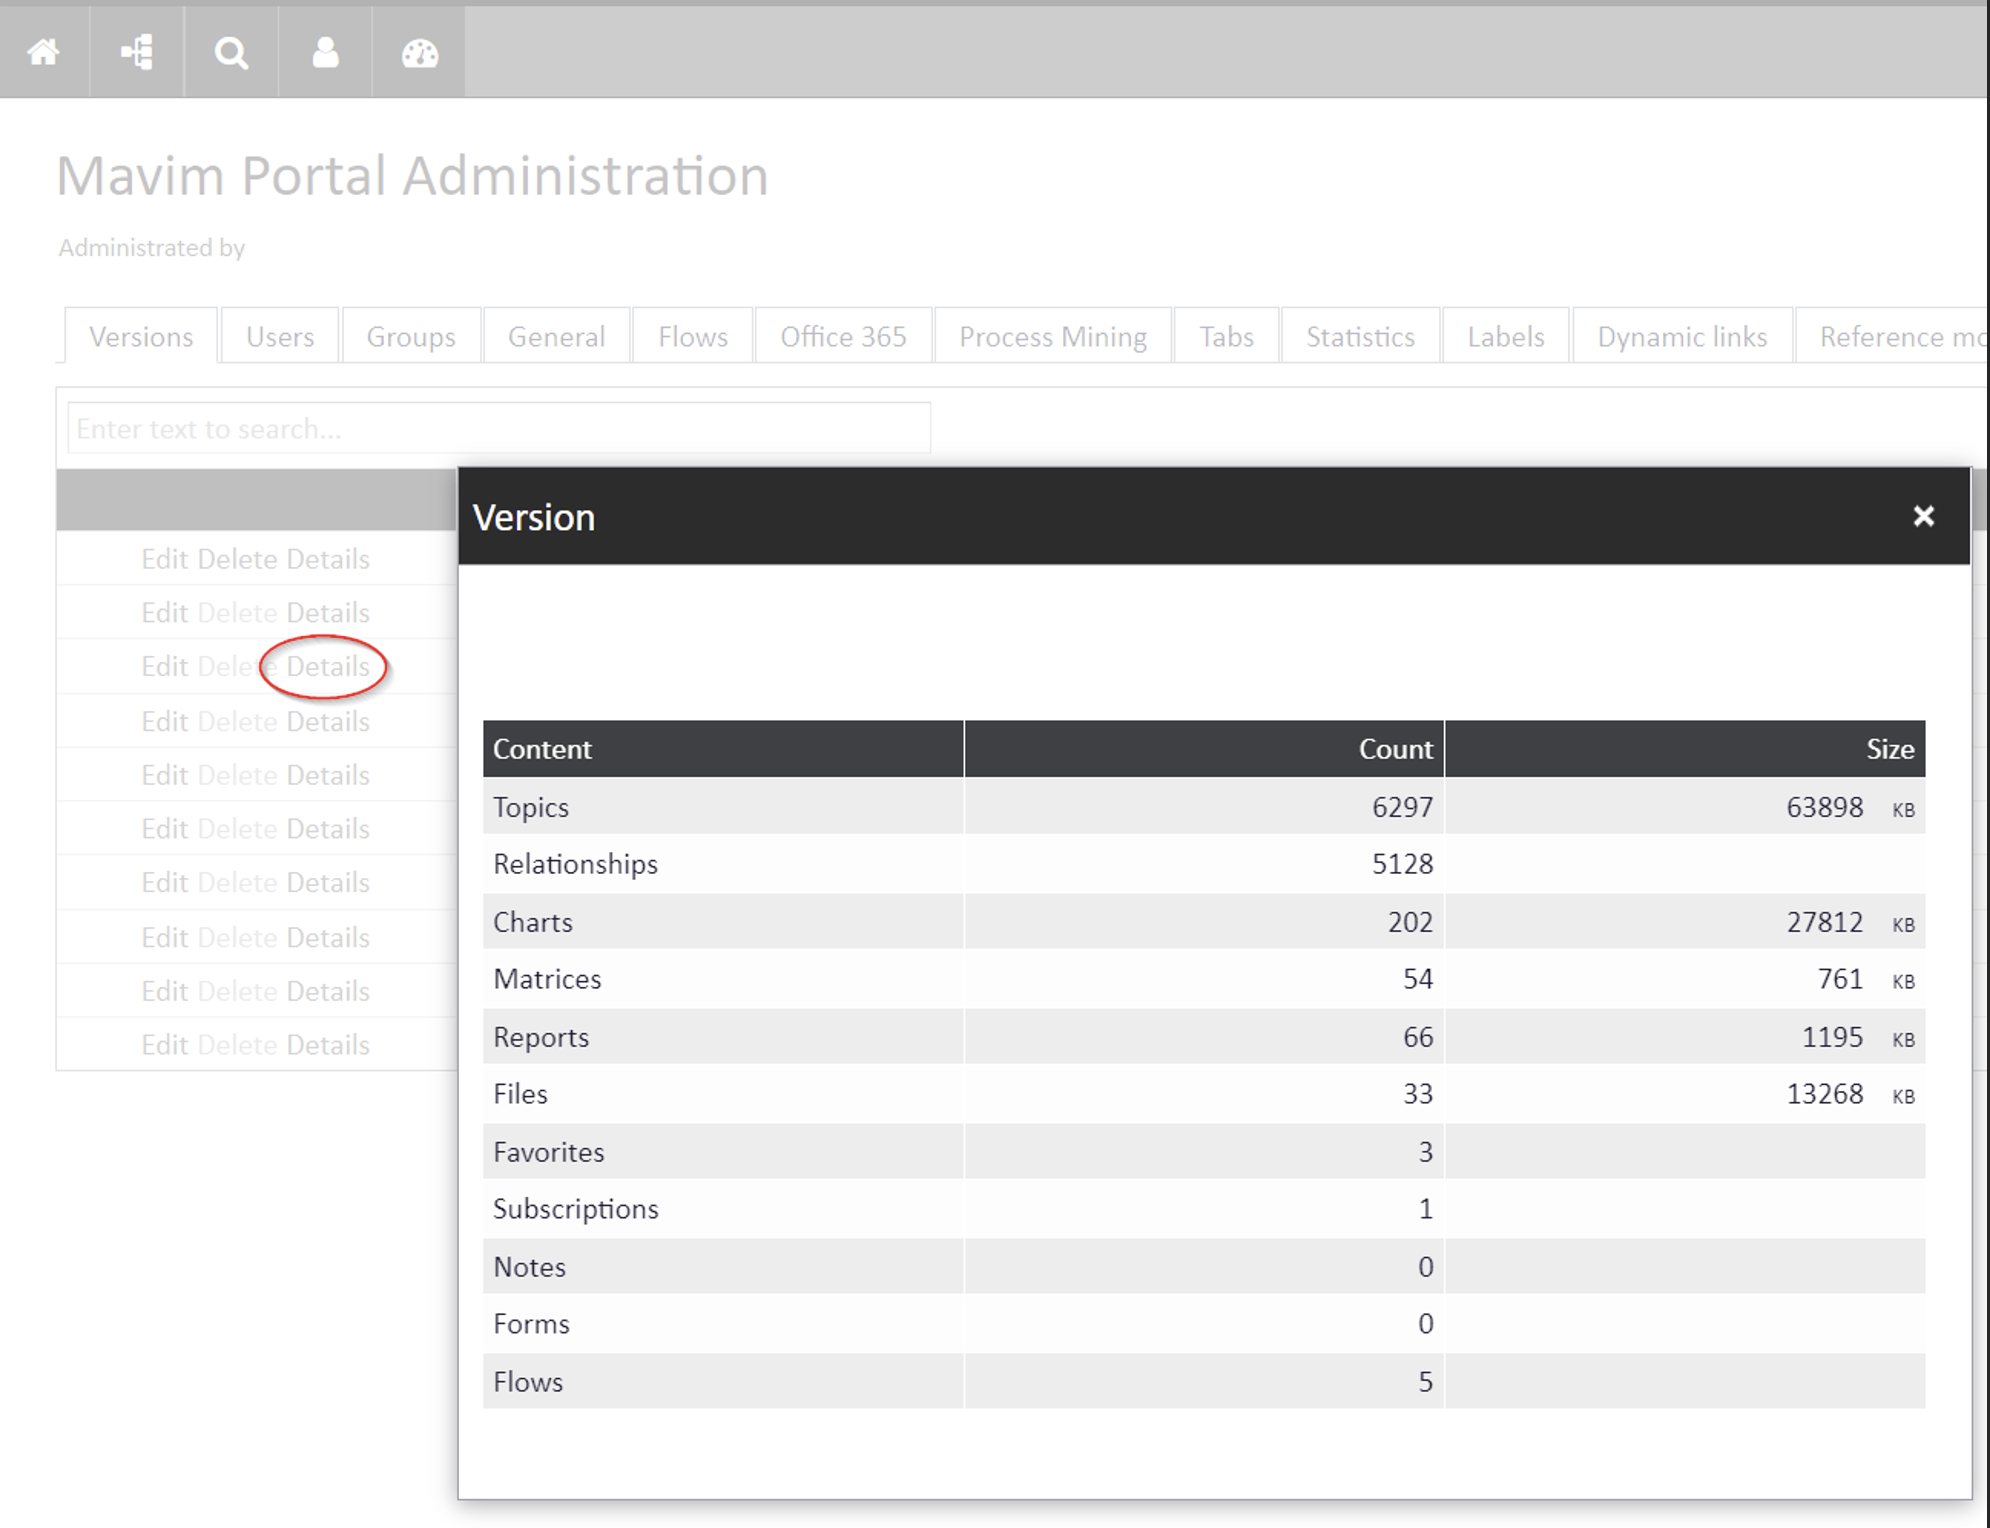
Task: Click Edit in the last version row
Action: click(164, 1045)
